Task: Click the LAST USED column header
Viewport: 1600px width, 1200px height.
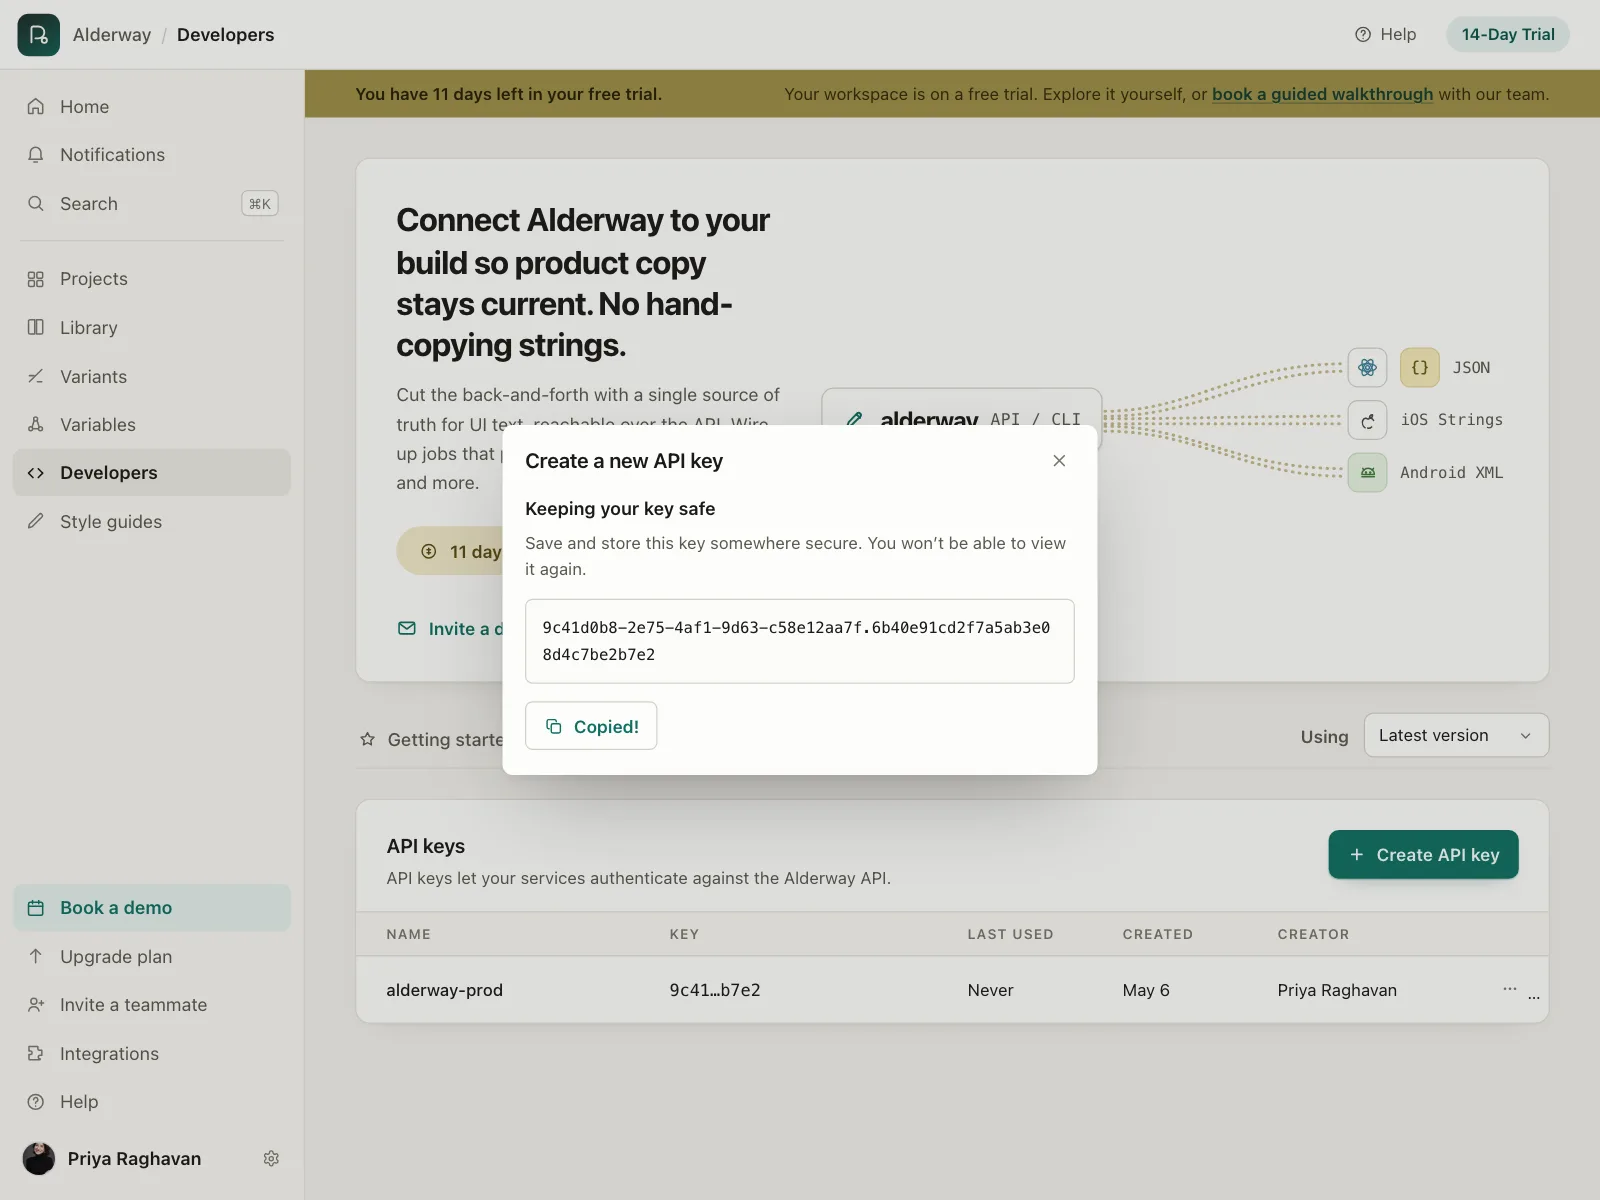Action: pos(1010,934)
